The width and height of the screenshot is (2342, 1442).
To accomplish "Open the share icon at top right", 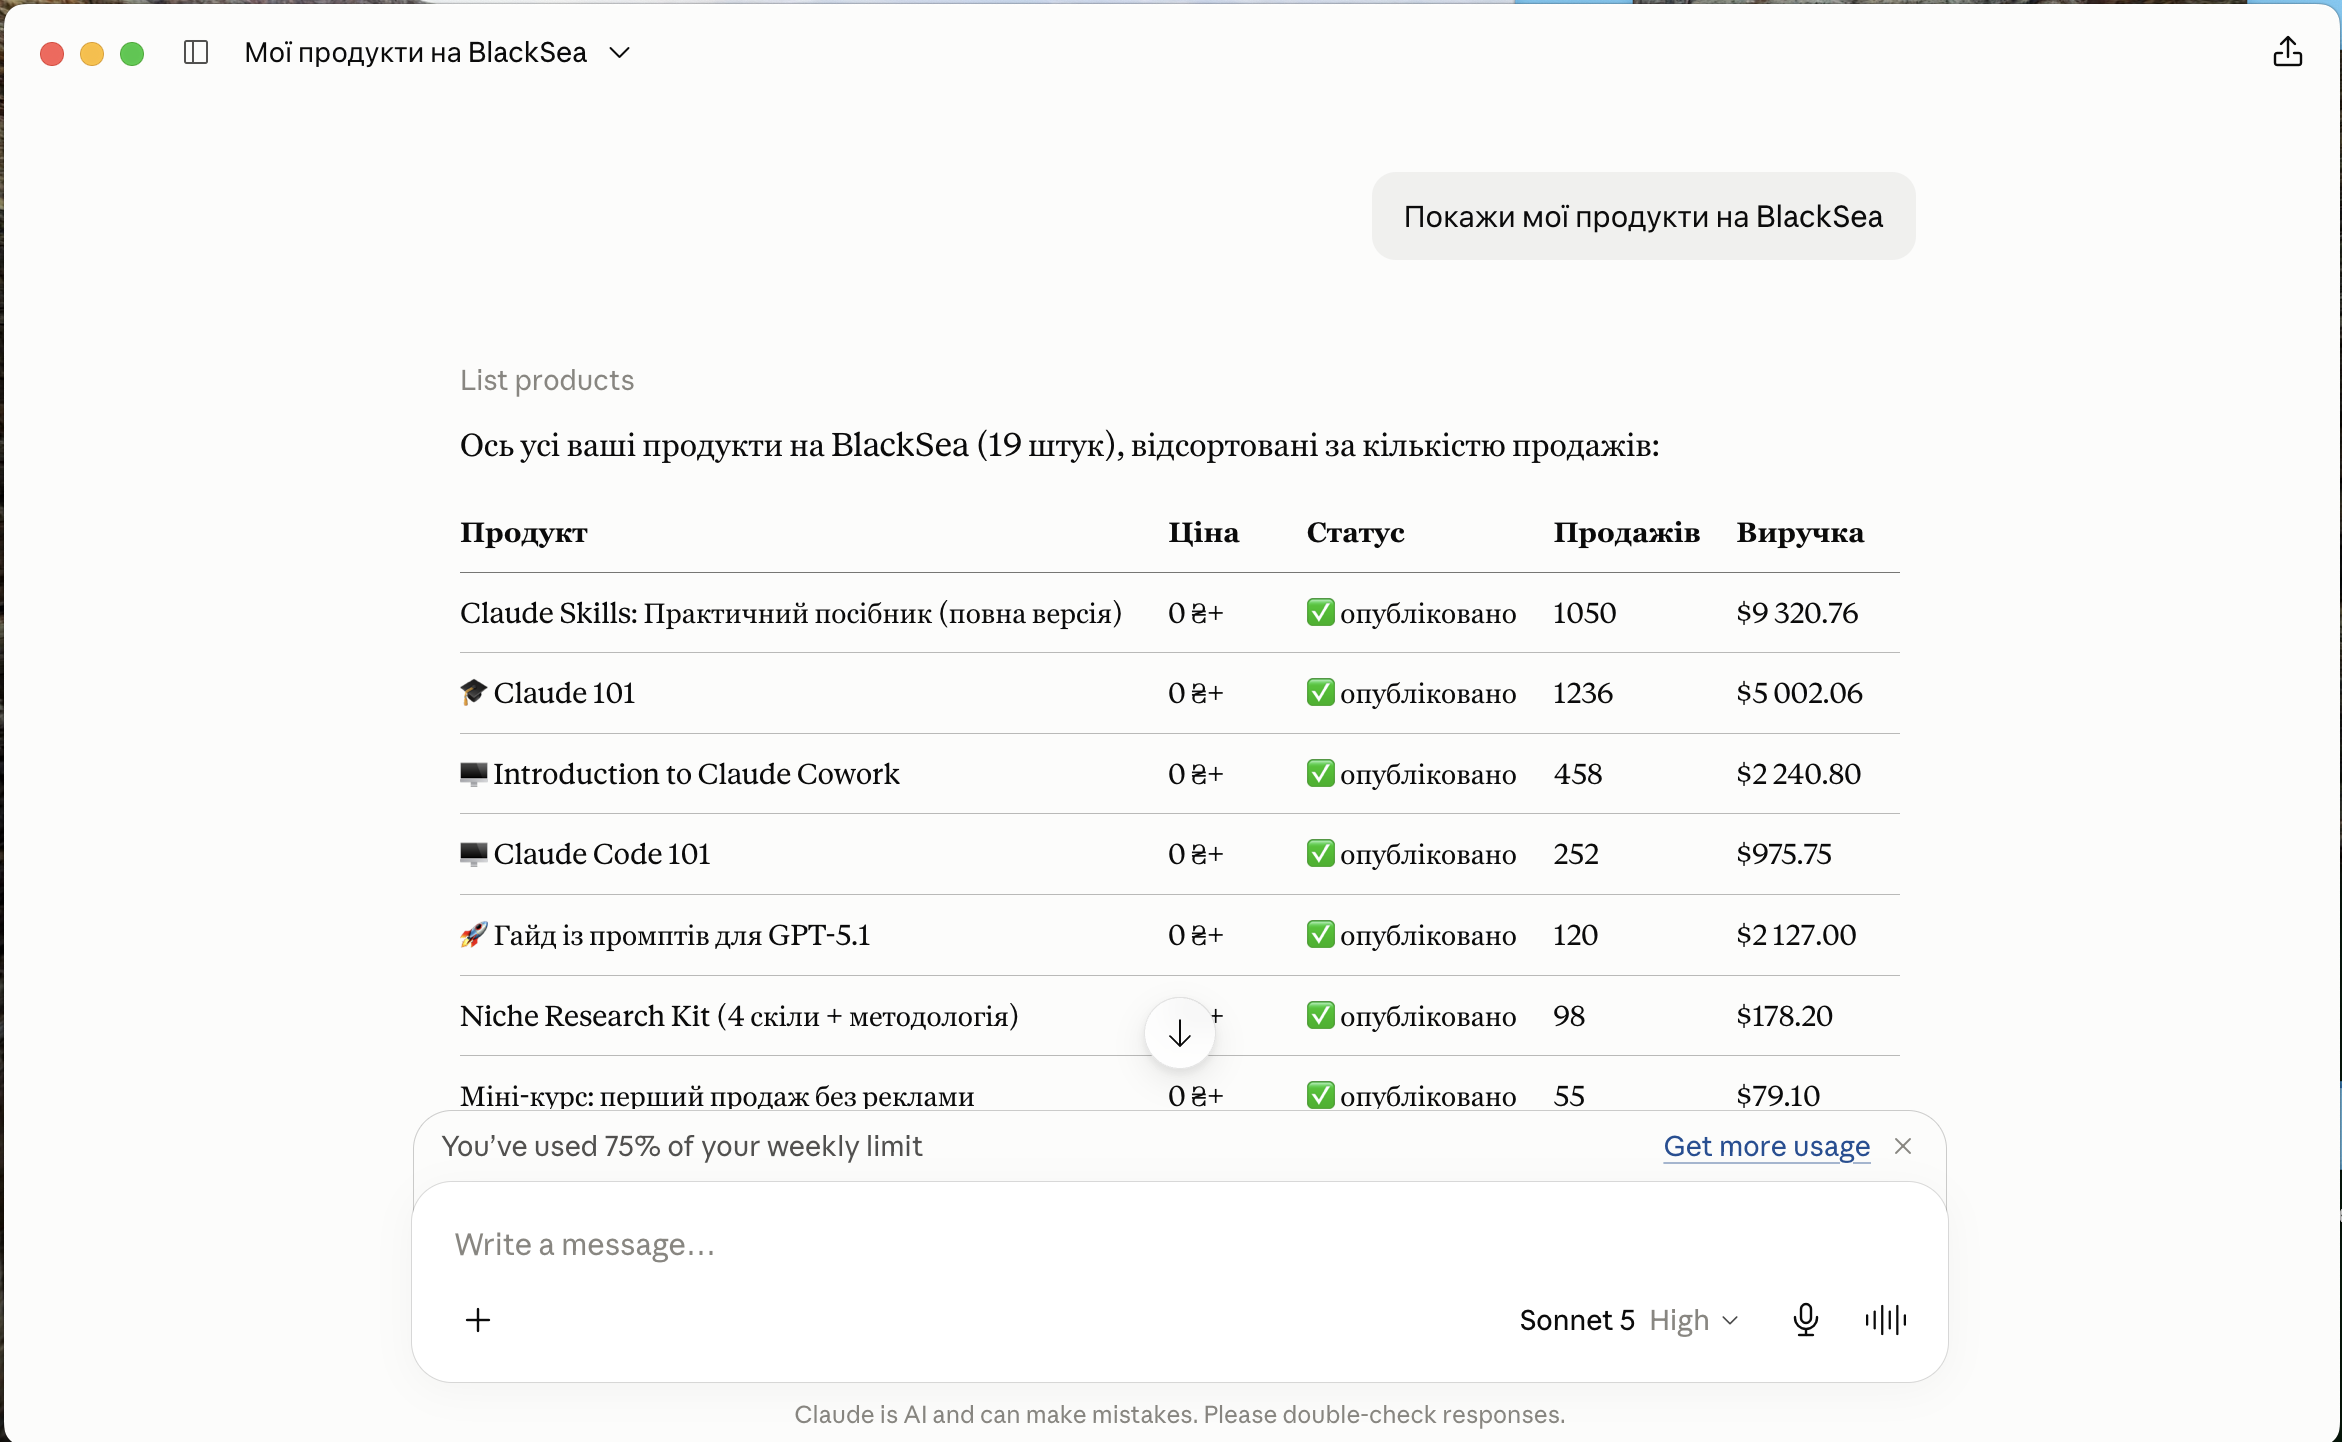I will tap(2287, 52).
